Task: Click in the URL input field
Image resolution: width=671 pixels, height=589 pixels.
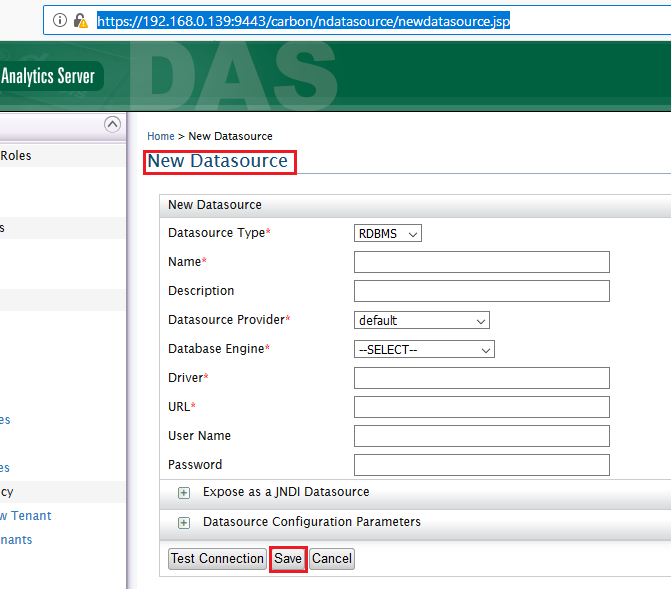Action: 481,407
